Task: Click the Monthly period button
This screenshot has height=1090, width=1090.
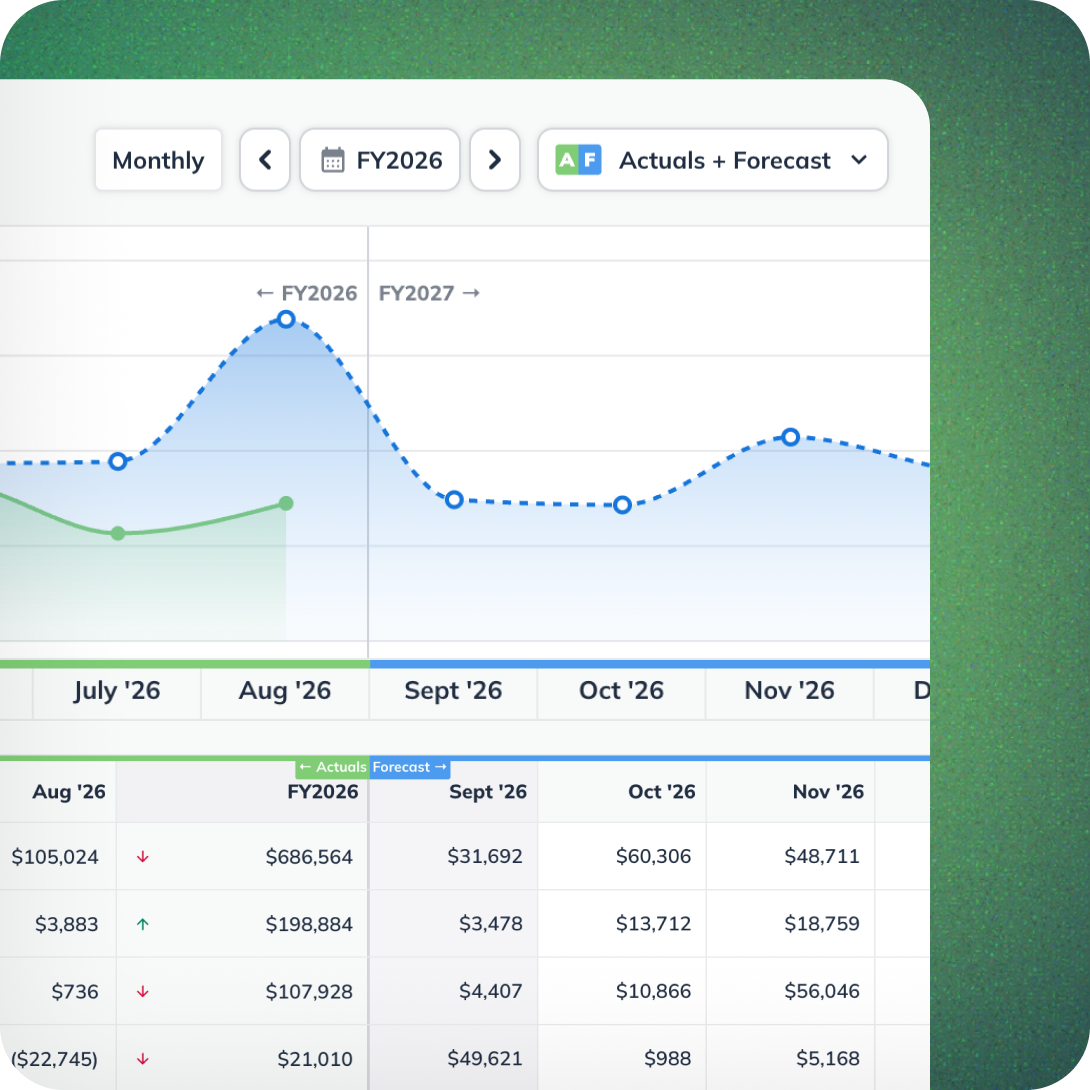Action: click(158, 160)
